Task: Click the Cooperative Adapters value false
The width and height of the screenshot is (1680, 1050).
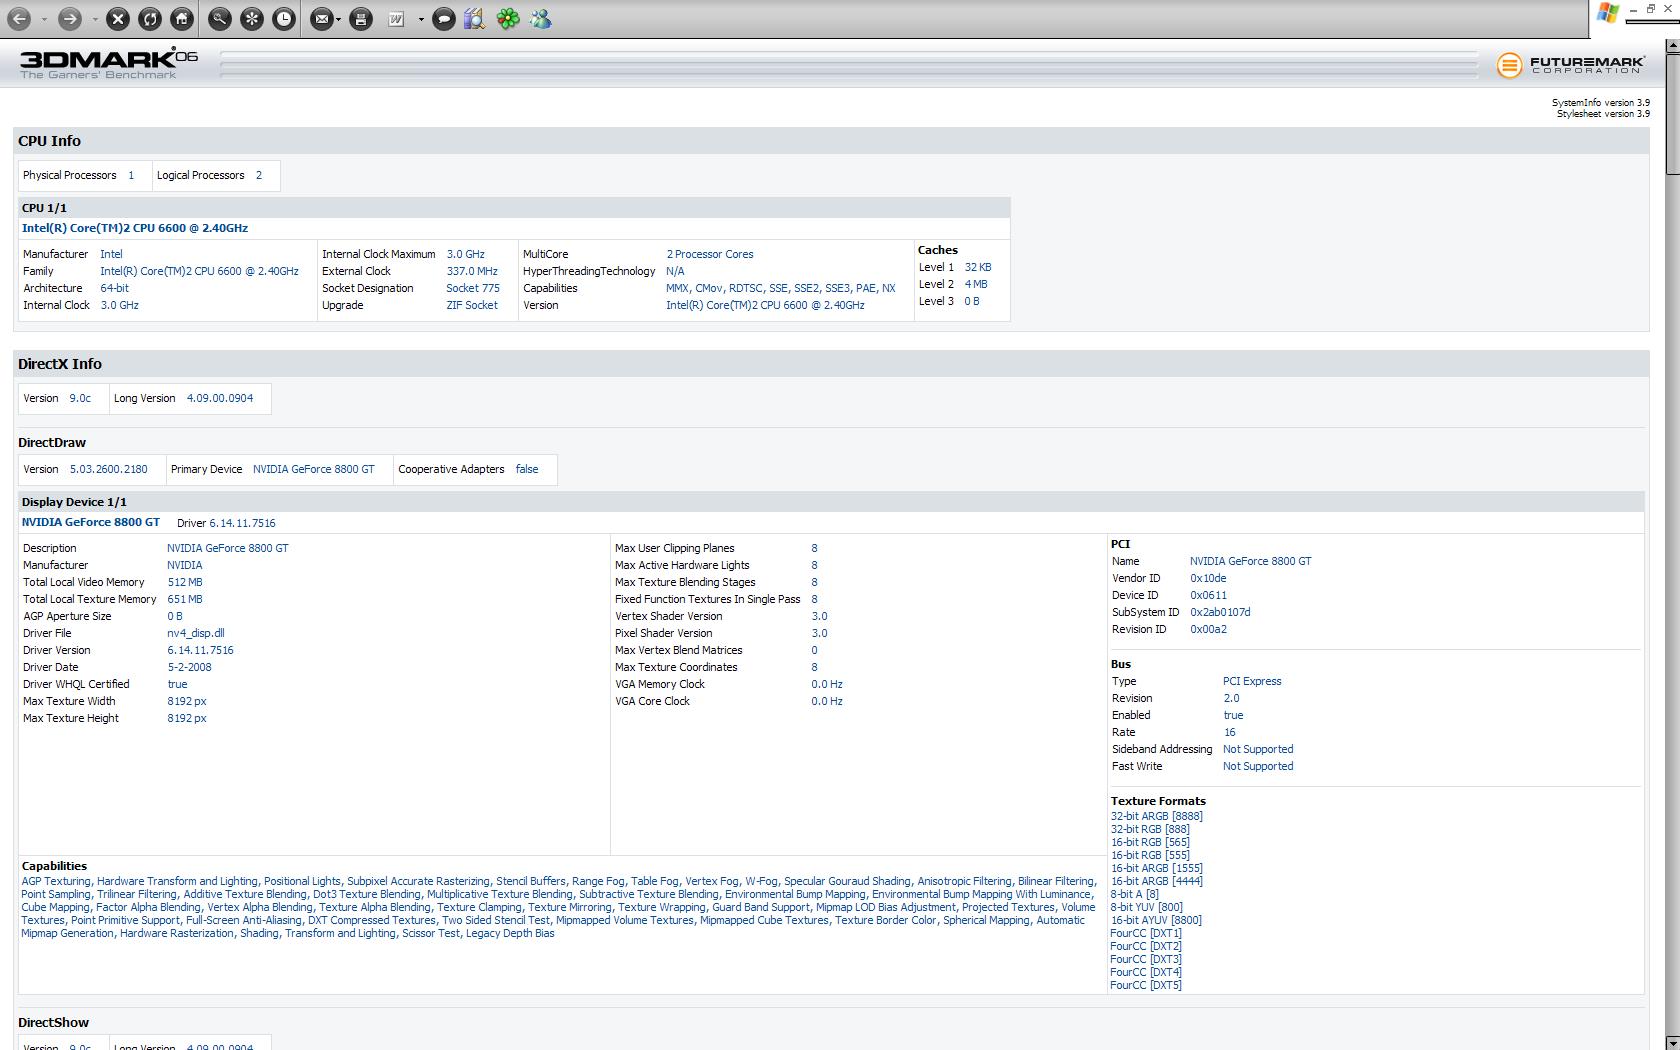Action: tap(527, 469)
